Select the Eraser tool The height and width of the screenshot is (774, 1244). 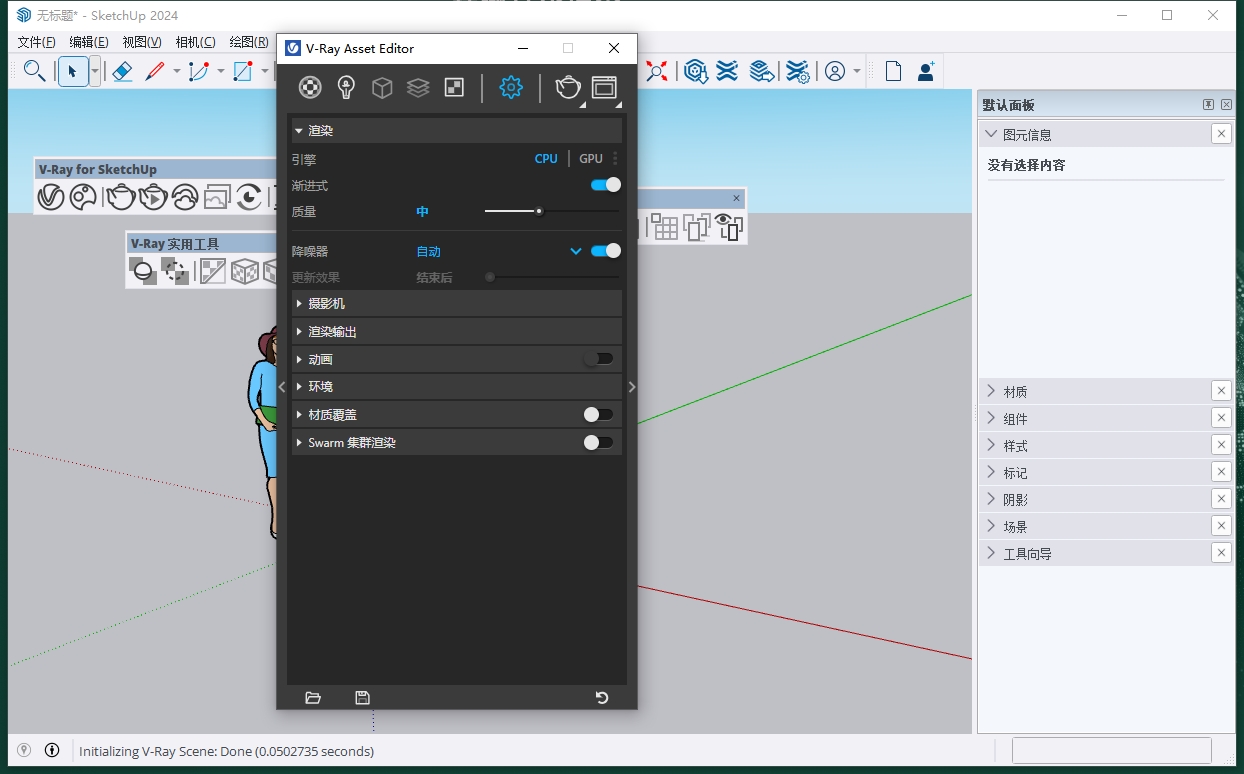coord(122,71)
